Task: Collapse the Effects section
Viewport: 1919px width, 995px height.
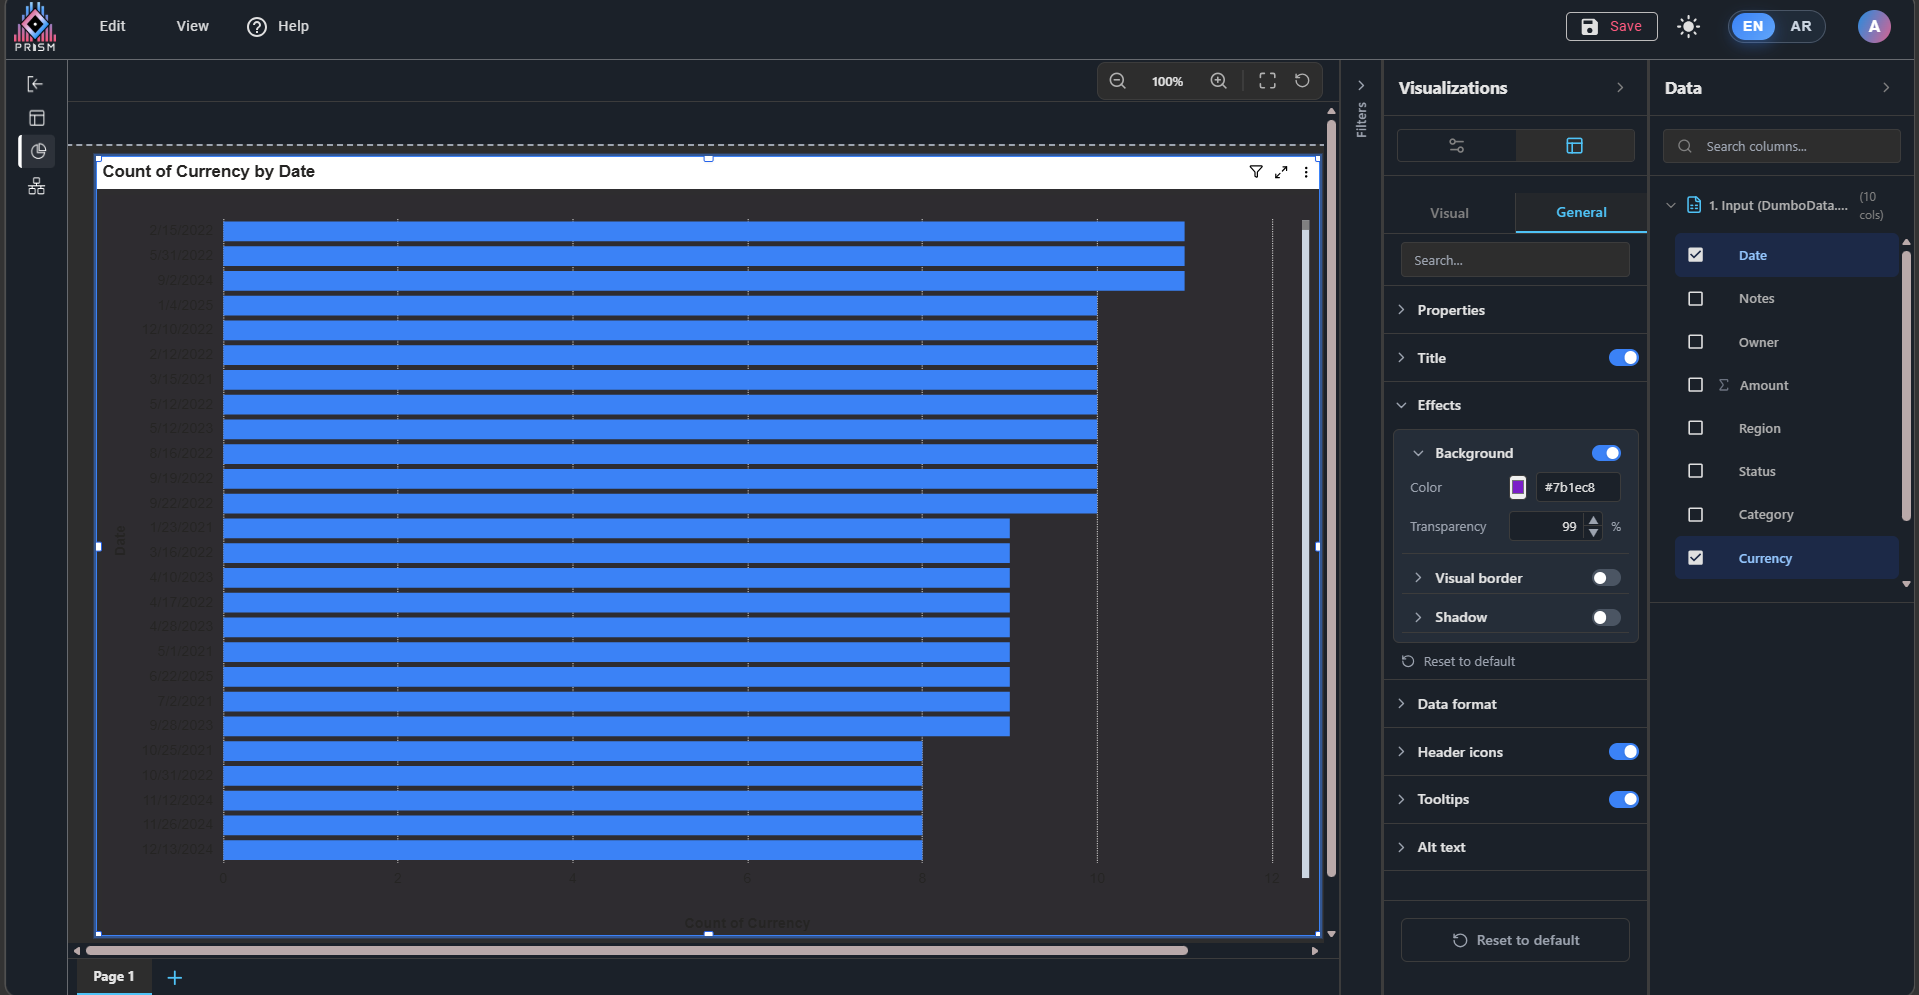Action: coord(1438,405)
